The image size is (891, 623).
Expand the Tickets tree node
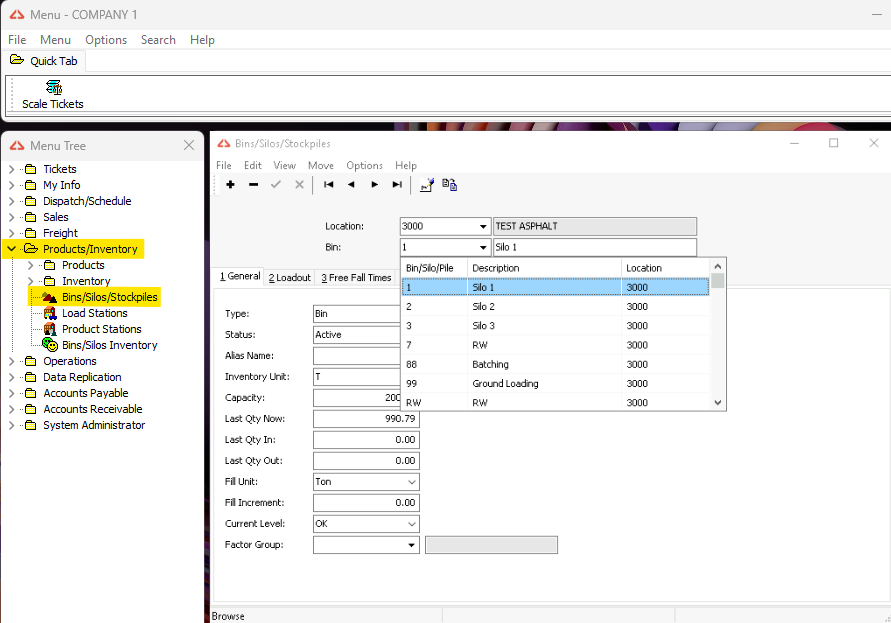tap(11, 169)
